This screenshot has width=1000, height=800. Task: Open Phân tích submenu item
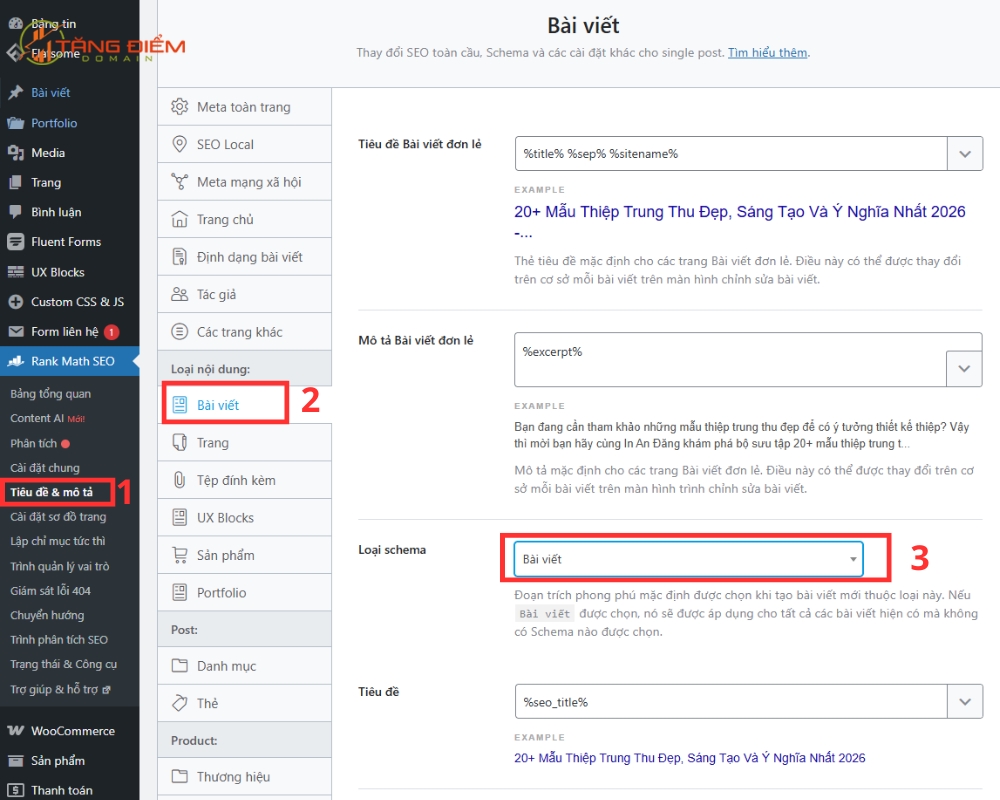[40, 443]
